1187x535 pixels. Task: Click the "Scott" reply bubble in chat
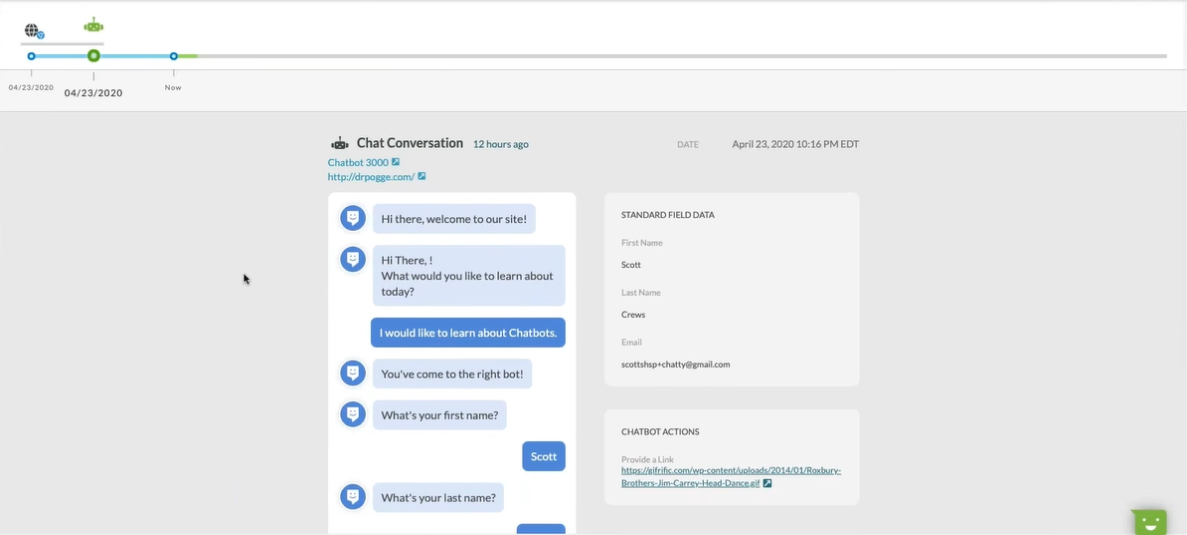coord(543,456)
